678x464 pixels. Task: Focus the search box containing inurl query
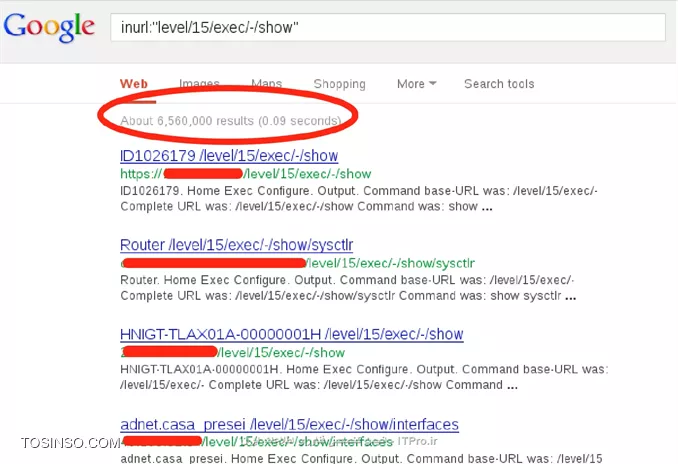point(388,27)
